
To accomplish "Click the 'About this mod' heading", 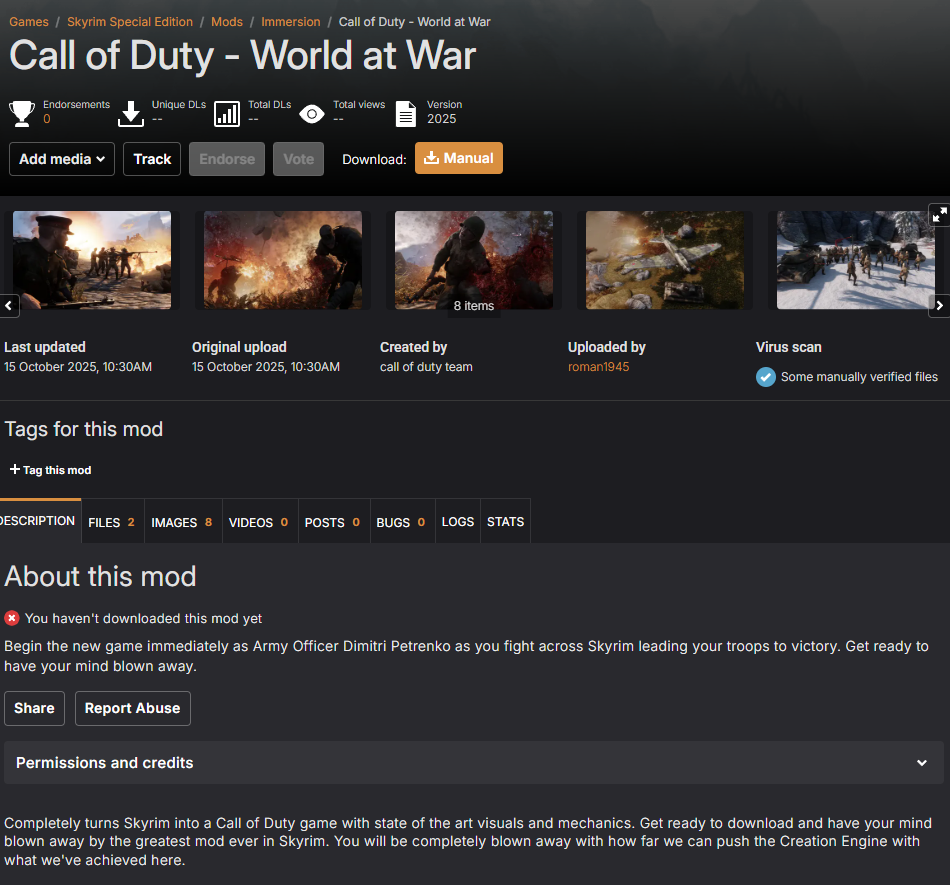I will coord(101,576).
